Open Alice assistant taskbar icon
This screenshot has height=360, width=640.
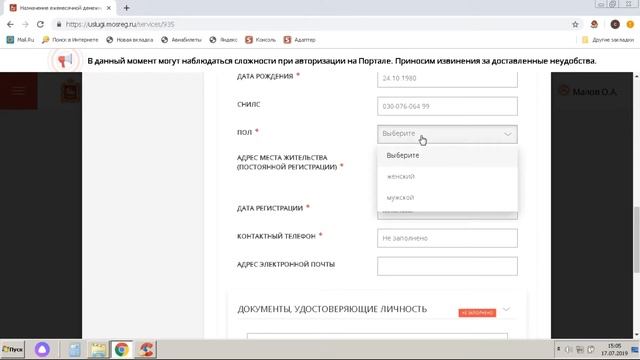[x=42, y=349]
